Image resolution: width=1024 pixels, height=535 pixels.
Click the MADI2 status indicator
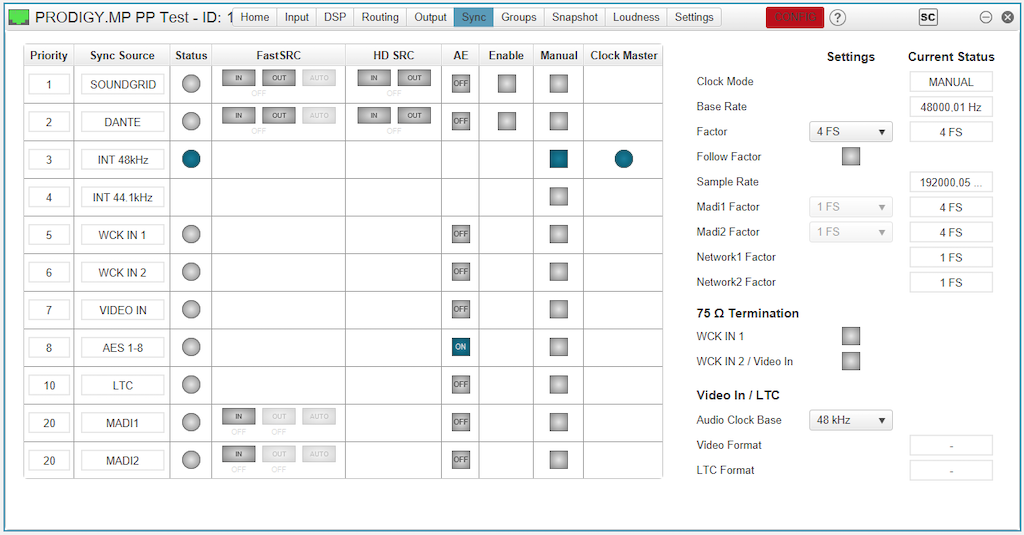(191, 460)
